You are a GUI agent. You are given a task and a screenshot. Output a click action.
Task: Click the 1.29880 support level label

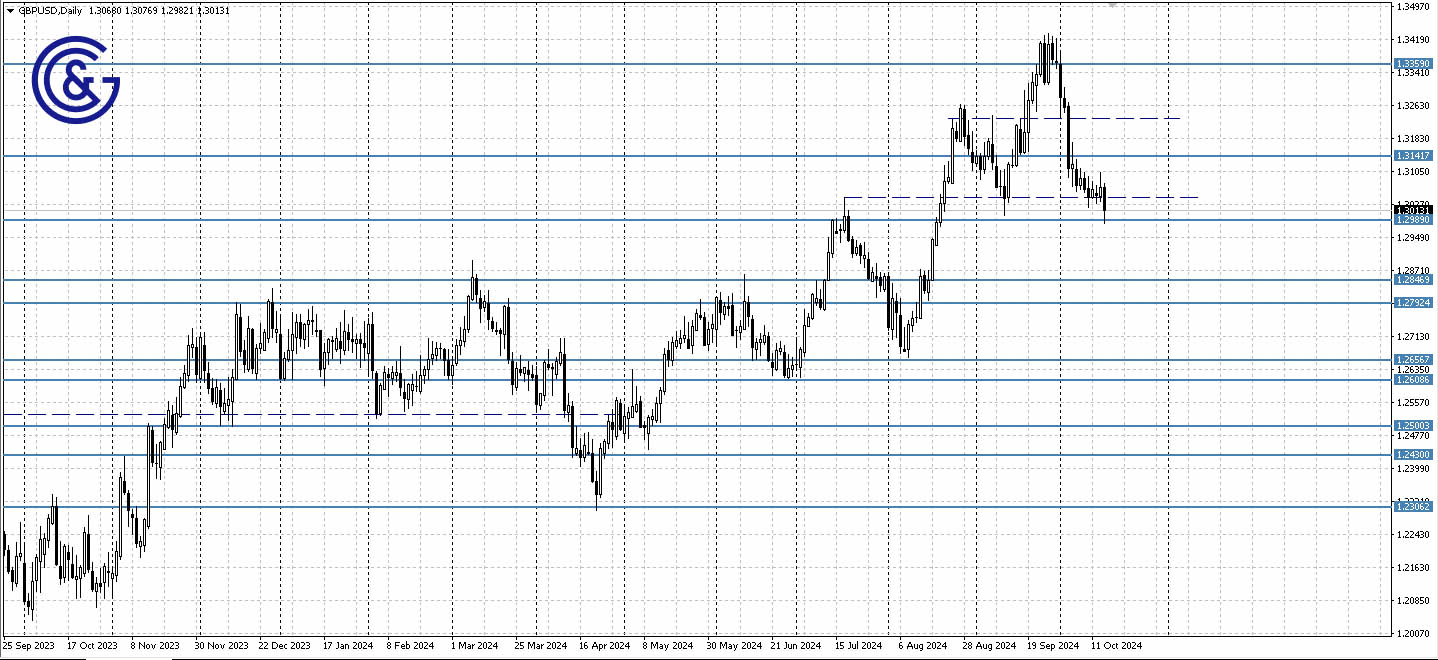[x=1415, y=220]
